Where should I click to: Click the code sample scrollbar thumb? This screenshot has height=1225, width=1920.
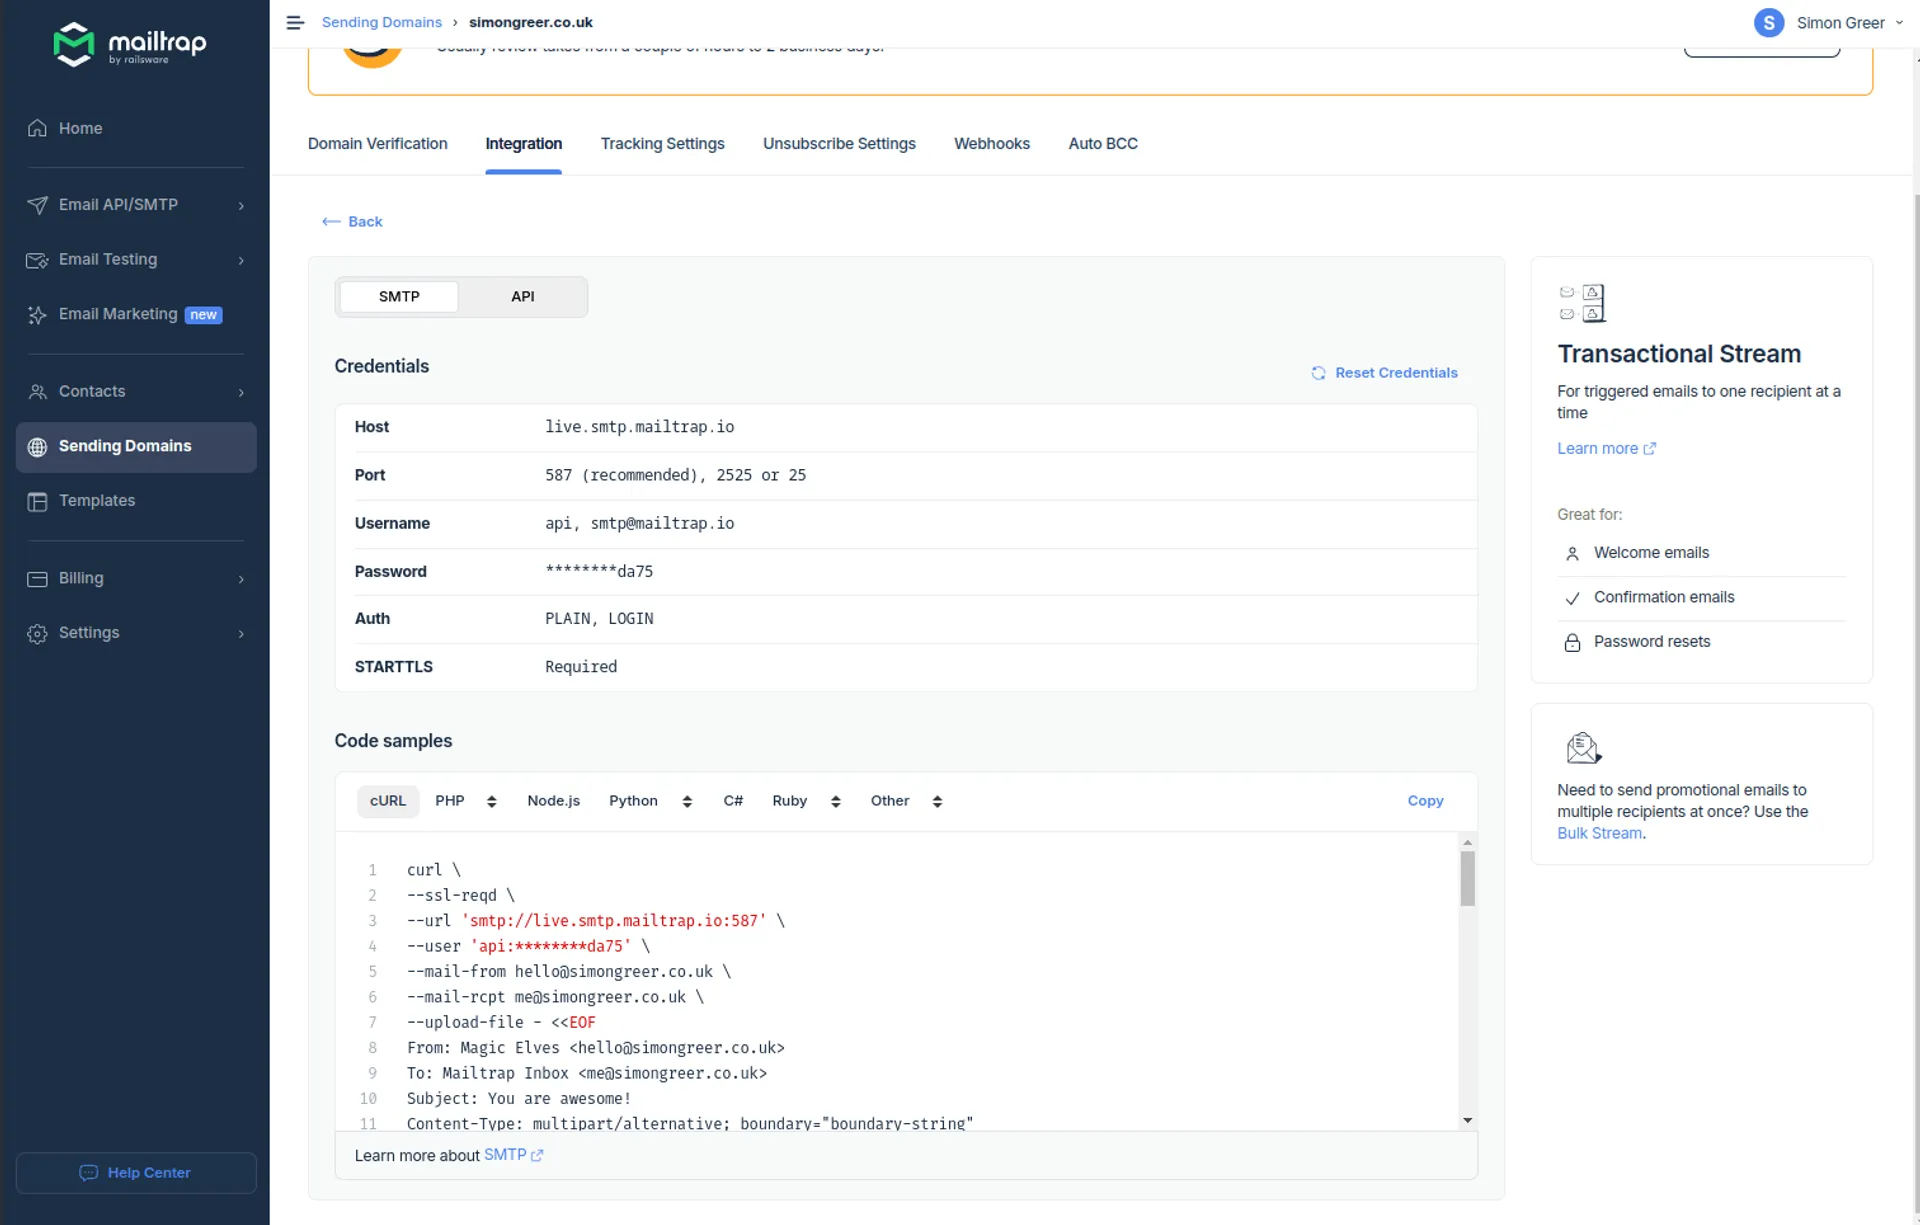1467,878
